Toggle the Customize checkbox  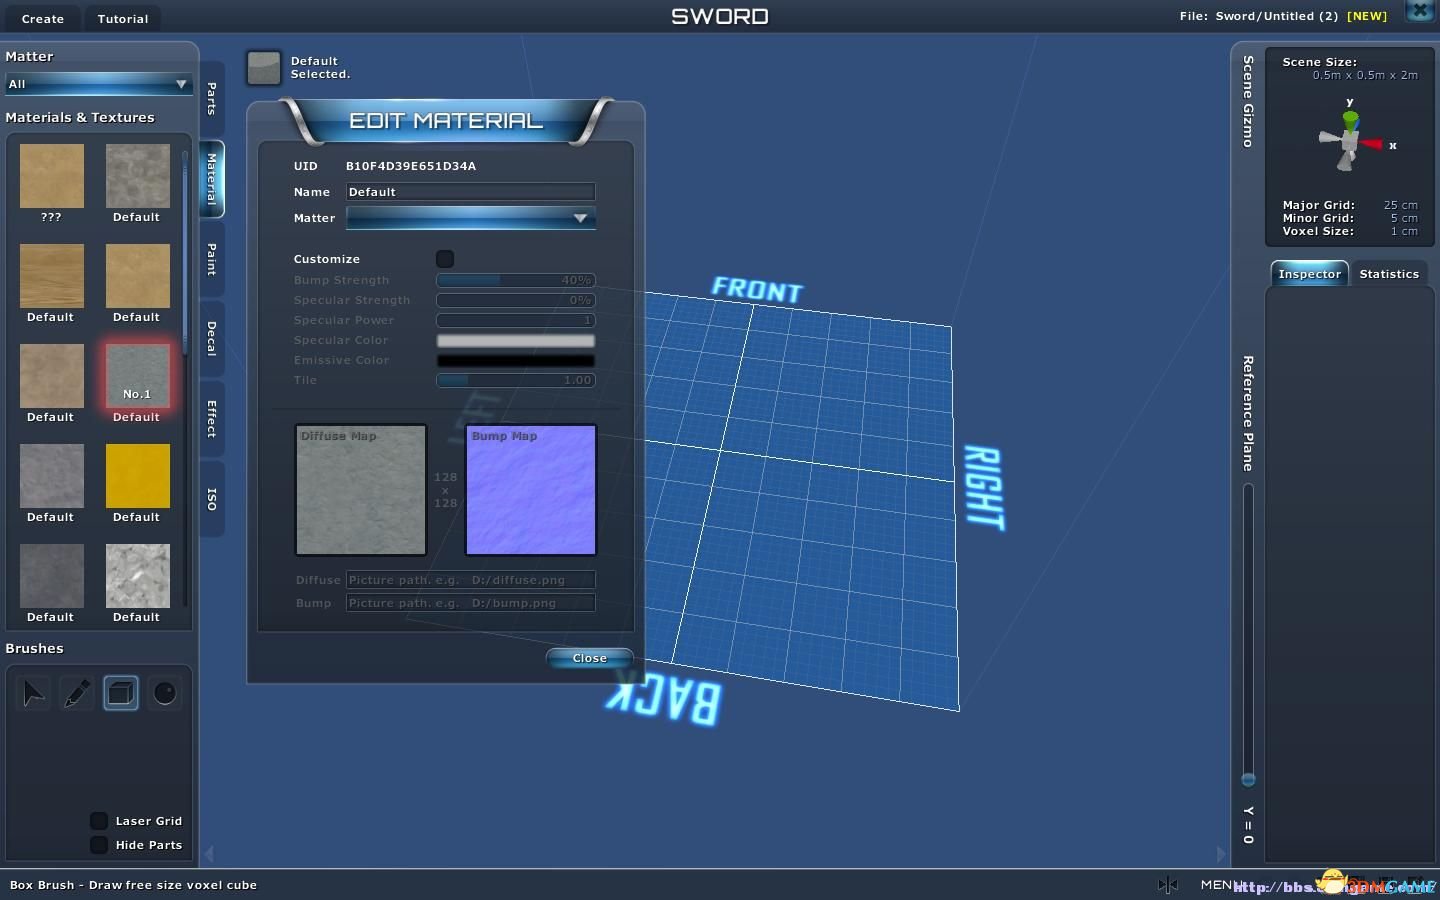445,259
